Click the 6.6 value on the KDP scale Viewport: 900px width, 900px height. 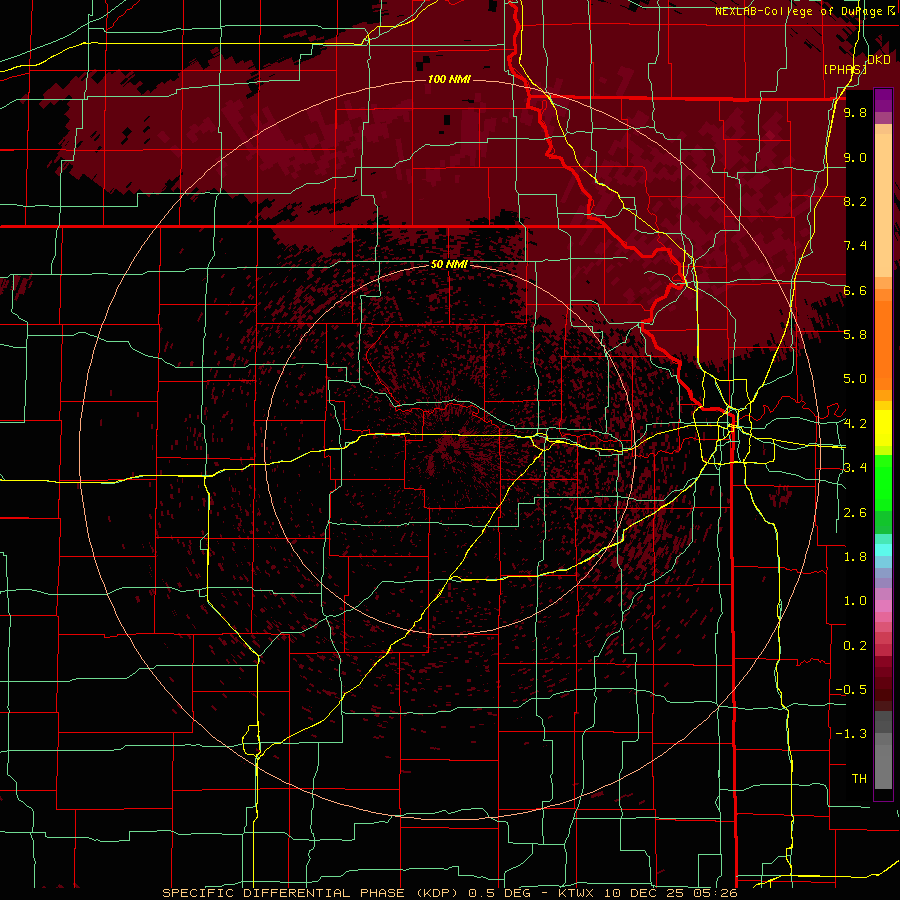(x=855, y=290)
